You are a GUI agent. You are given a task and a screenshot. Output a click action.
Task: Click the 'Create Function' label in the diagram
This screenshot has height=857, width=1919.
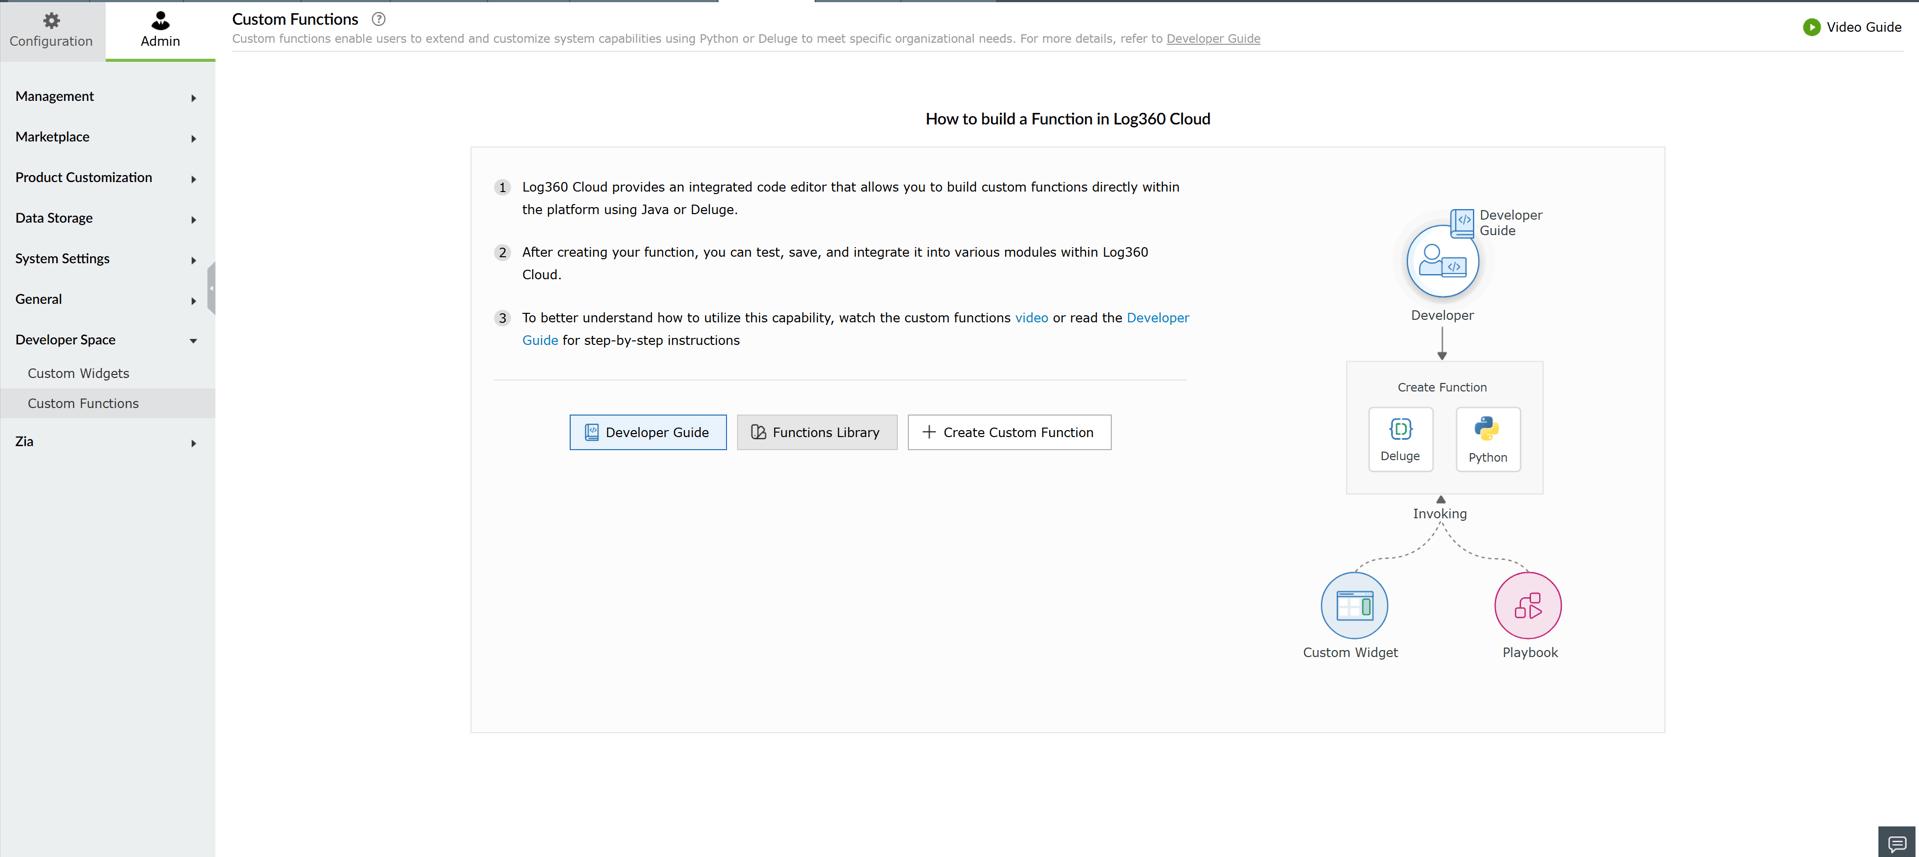1442,387
